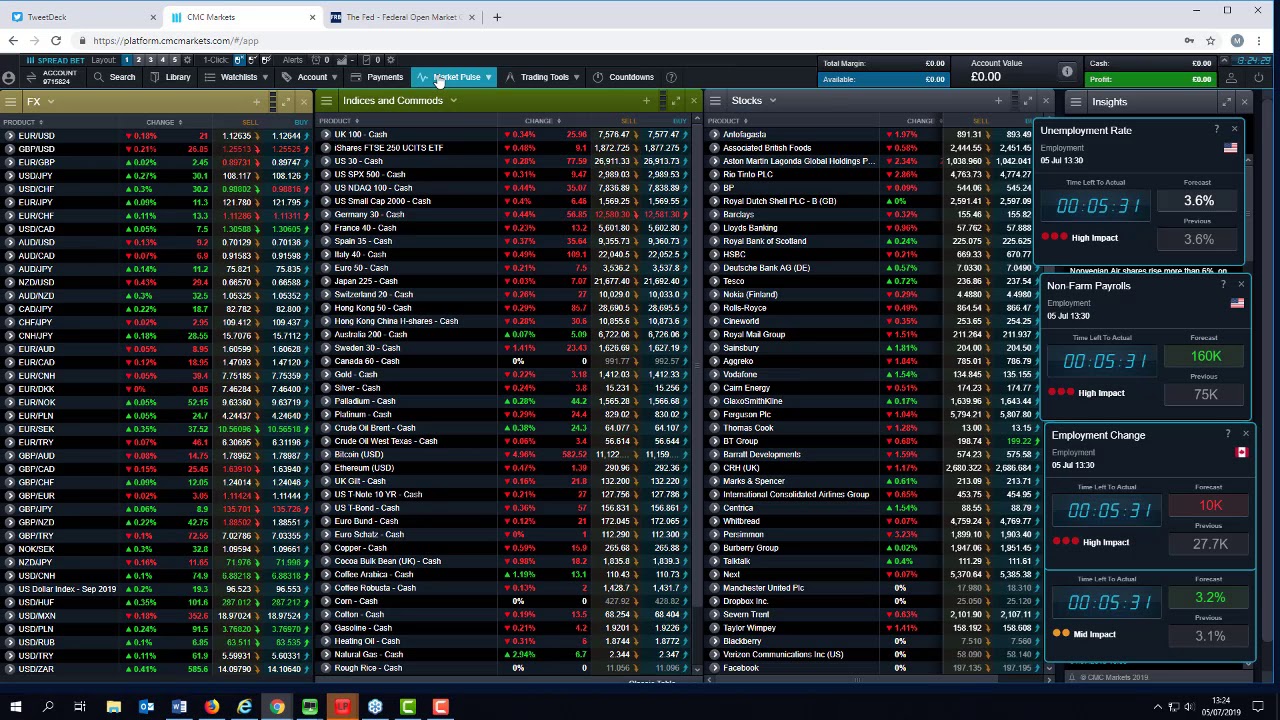
Task: Maximize the Insights panel
Action: pos(1226,101)
